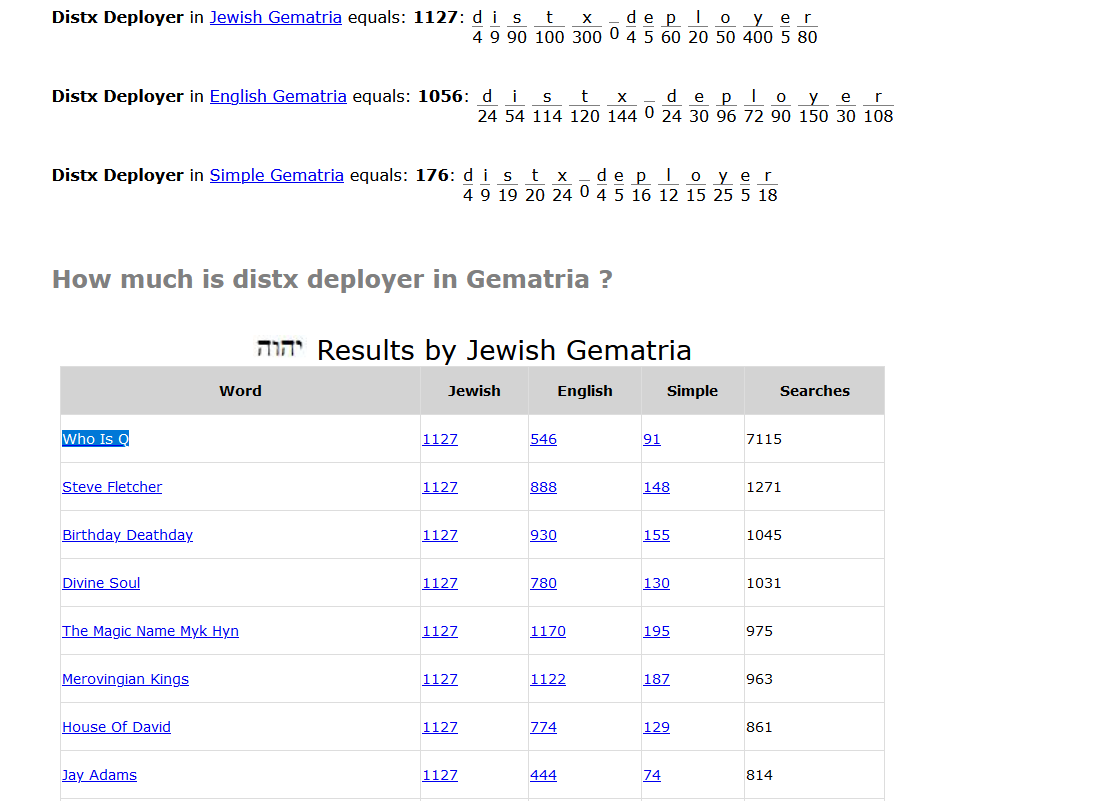The height and width of the screenshot is (801, 1100).
Task: Click English value 774 link
Action: pos(544,727)
